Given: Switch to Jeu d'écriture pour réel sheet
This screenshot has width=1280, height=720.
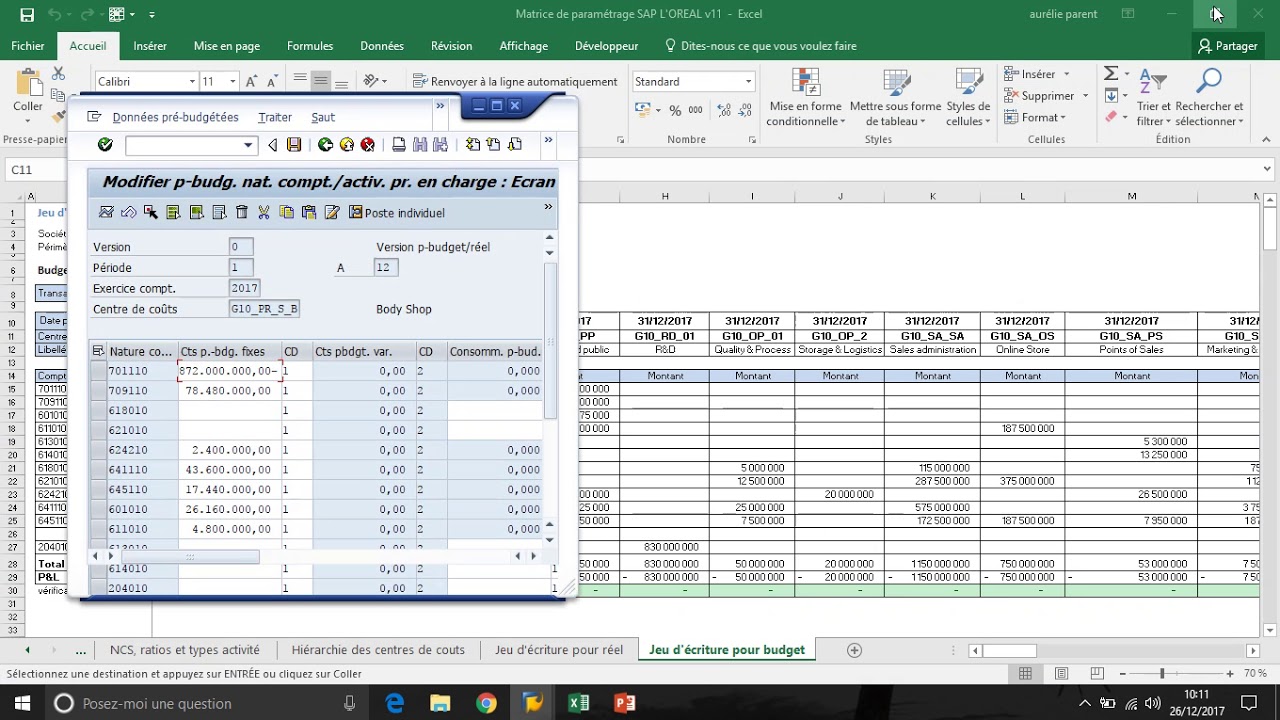Looking at the screenshot, I should click(558, 650).
